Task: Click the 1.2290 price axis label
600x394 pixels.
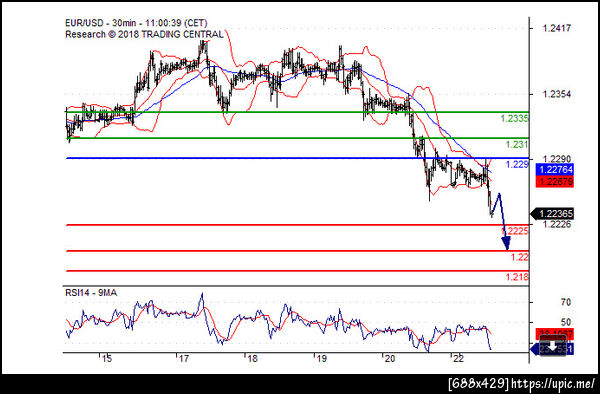Action: (557, 158)
